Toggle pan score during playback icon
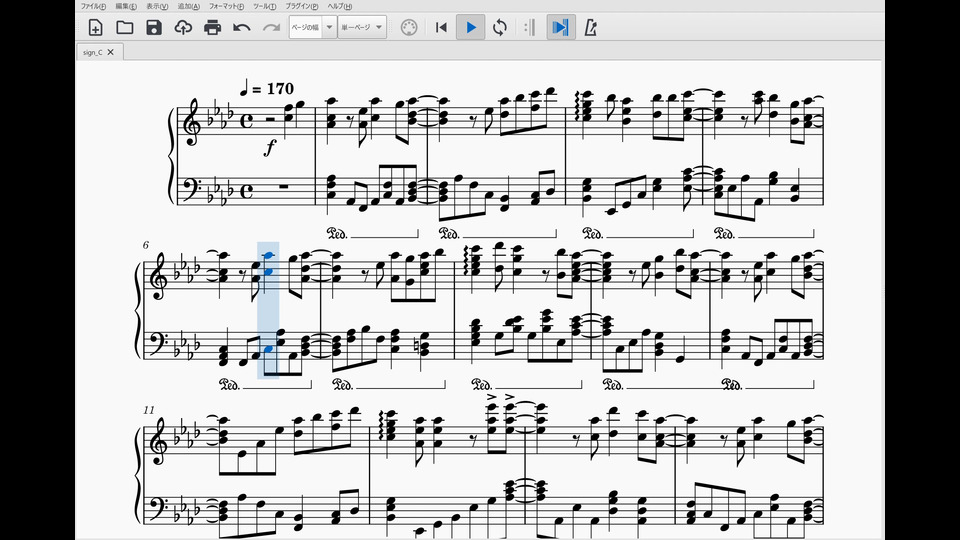The image size is (960, 540). coord(560,28)
